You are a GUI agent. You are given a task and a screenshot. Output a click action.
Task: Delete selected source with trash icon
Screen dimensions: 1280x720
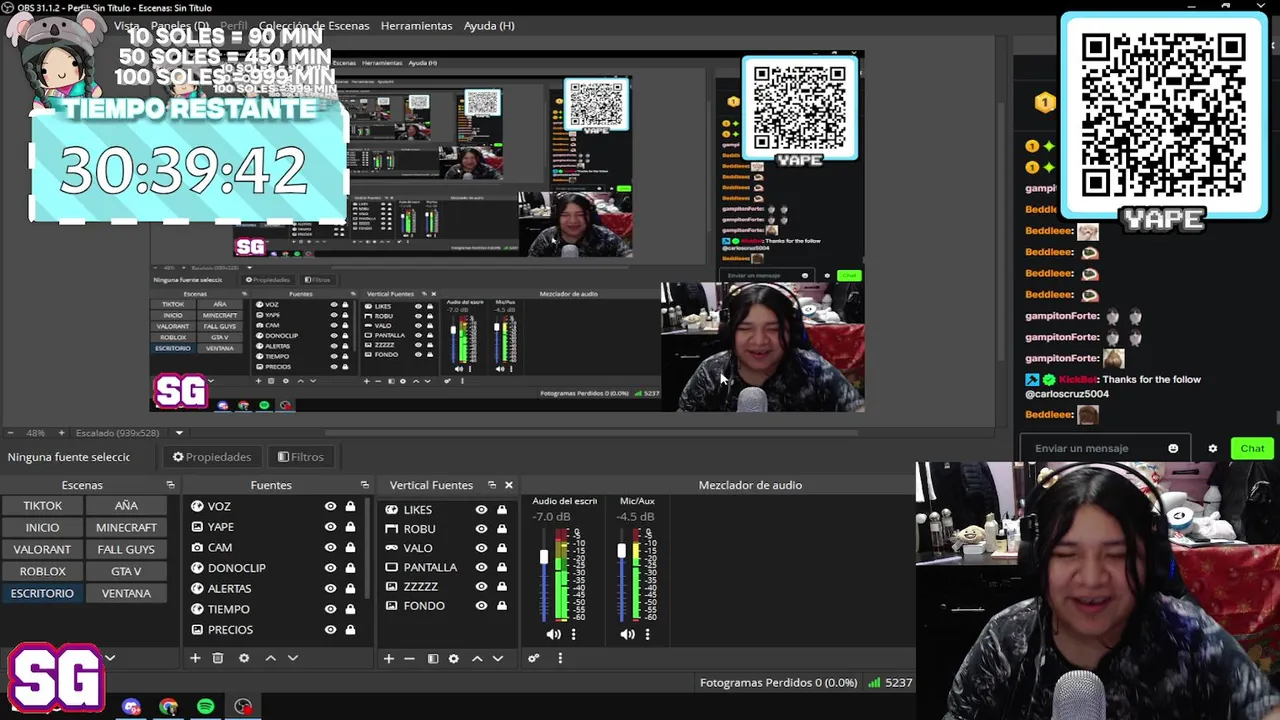point(218,658)
